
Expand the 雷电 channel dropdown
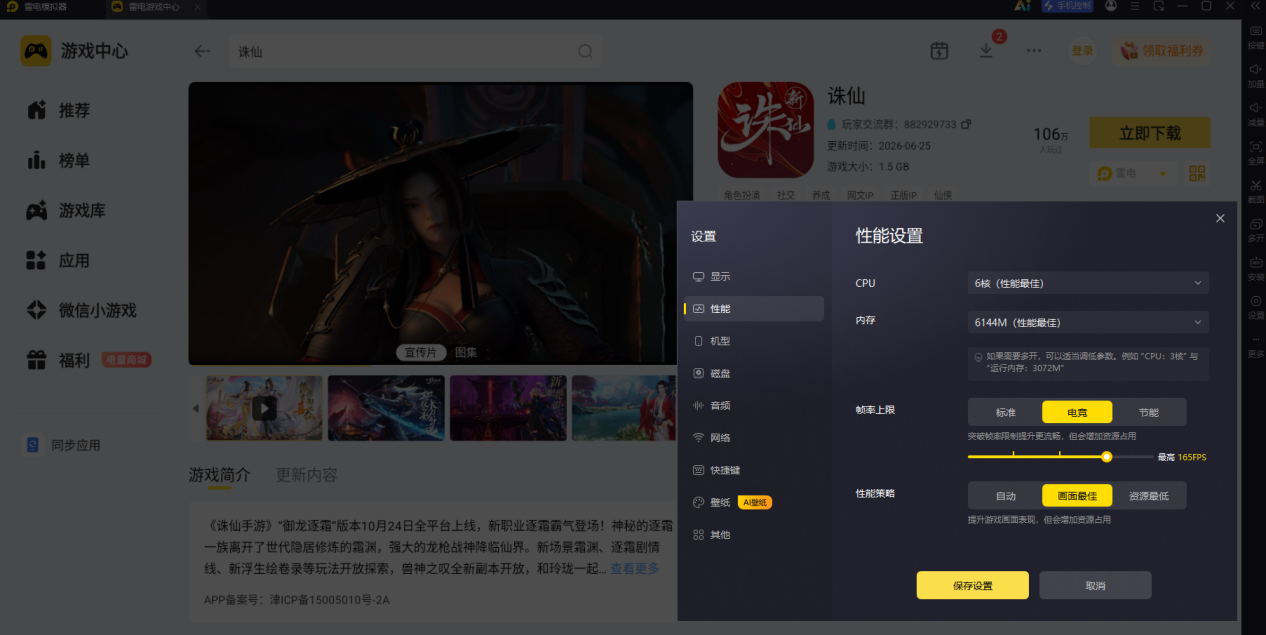(x=1134, y=173)
